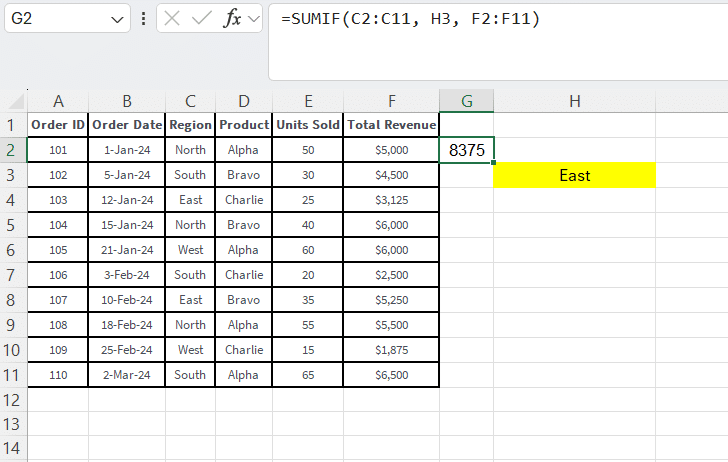Click the Product header cell
The image size is (728, 462).
click(244, 125)
